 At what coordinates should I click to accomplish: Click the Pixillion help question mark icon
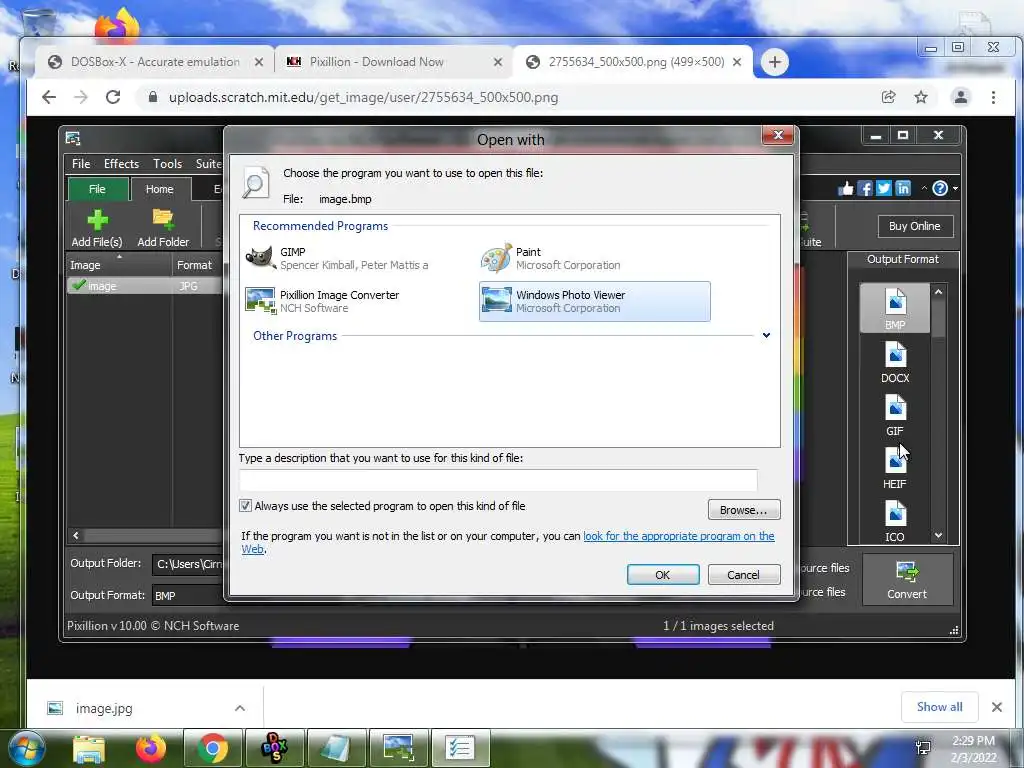(940, 189)
